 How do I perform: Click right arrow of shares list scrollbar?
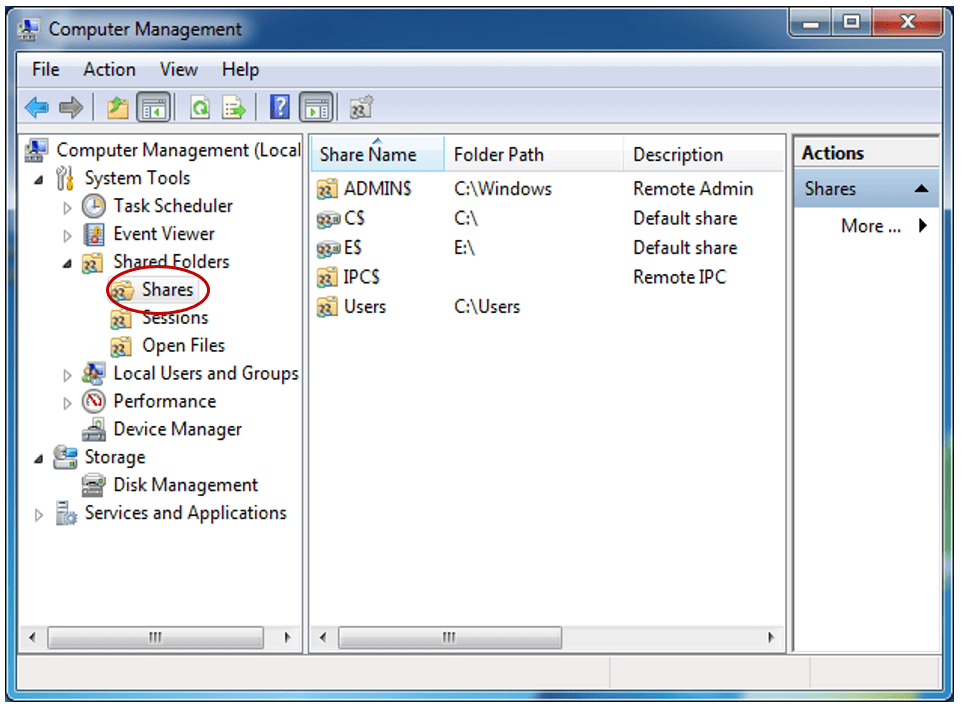pos(771,637)
